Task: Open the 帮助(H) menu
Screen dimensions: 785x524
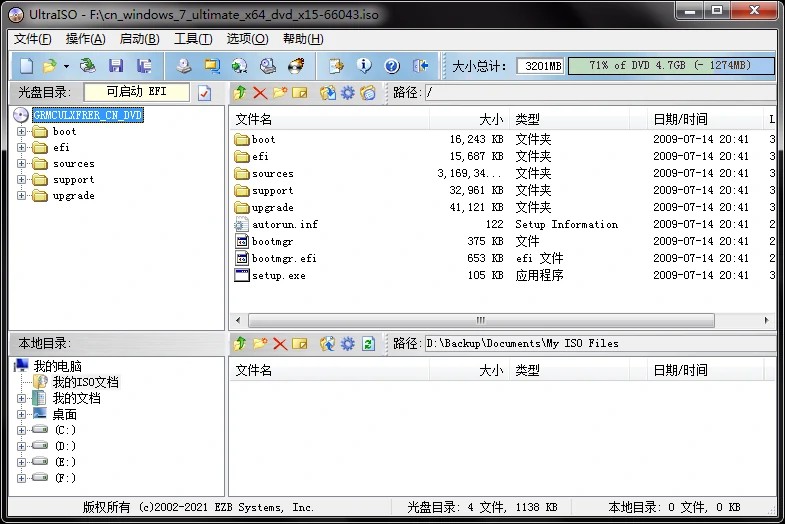Action: (x=303, y=39)
